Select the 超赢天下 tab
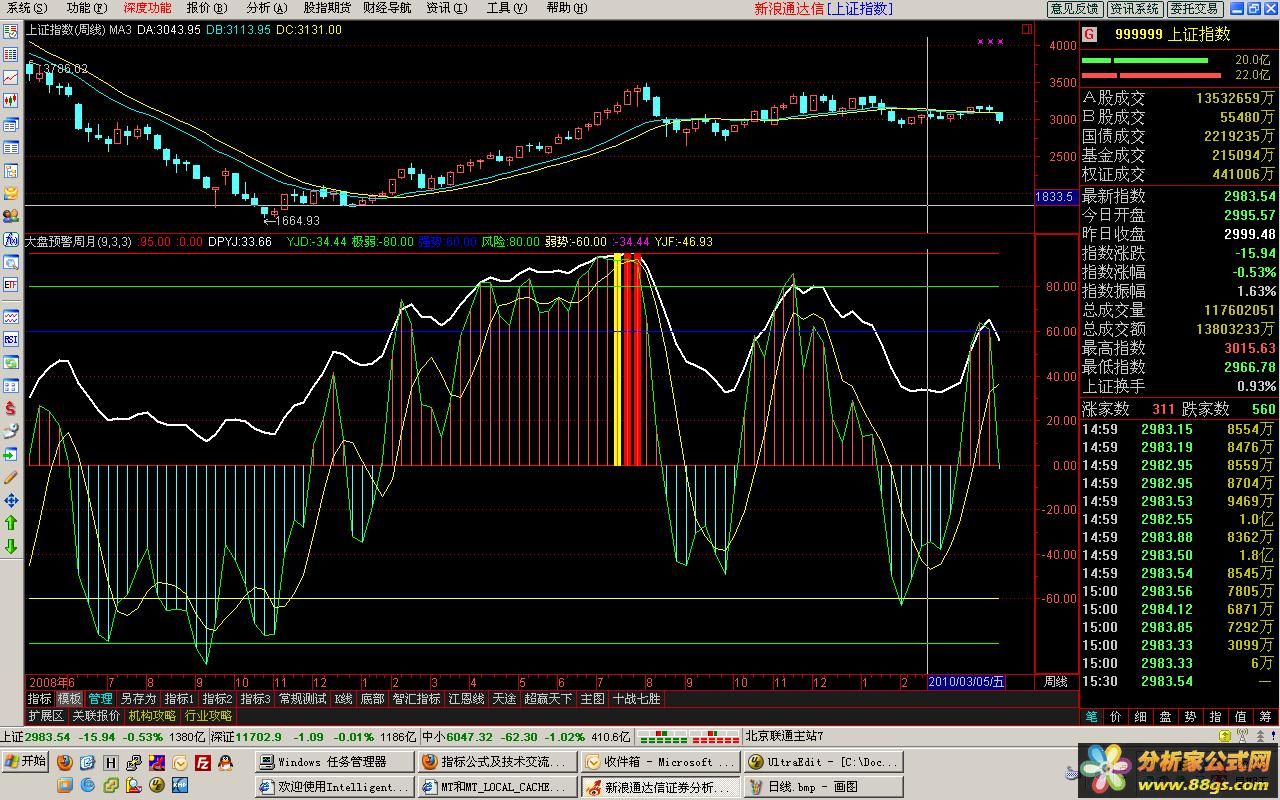 coord(548,699)
